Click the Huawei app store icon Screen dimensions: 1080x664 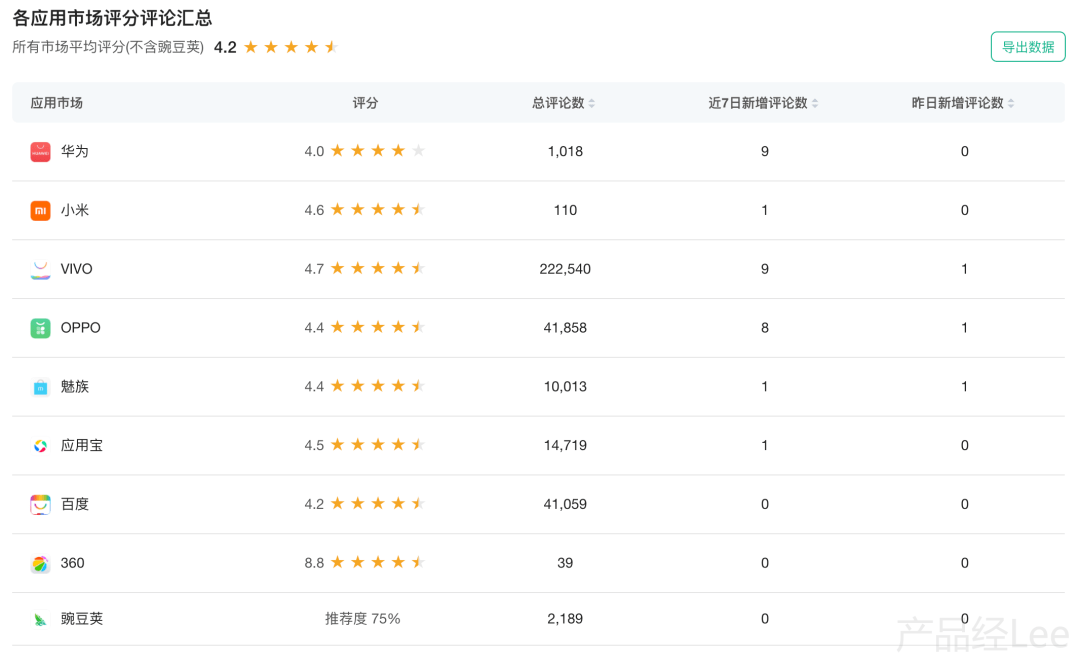tap(40, 152)
